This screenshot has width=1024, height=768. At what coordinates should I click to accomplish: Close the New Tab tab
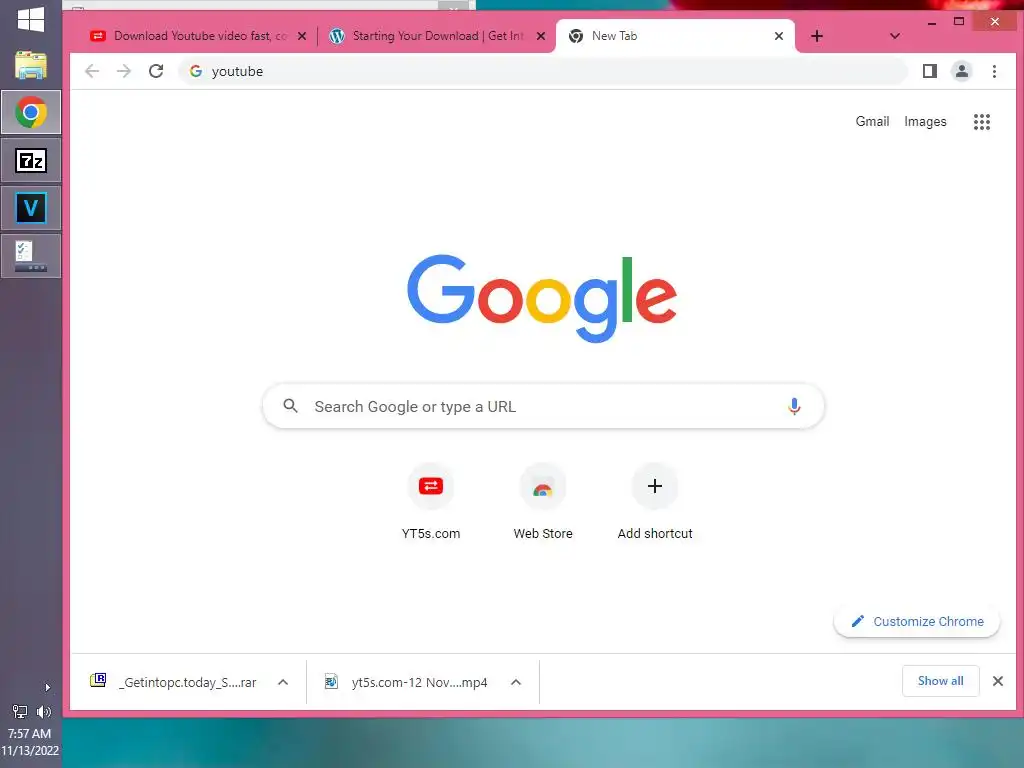point(778,36)
